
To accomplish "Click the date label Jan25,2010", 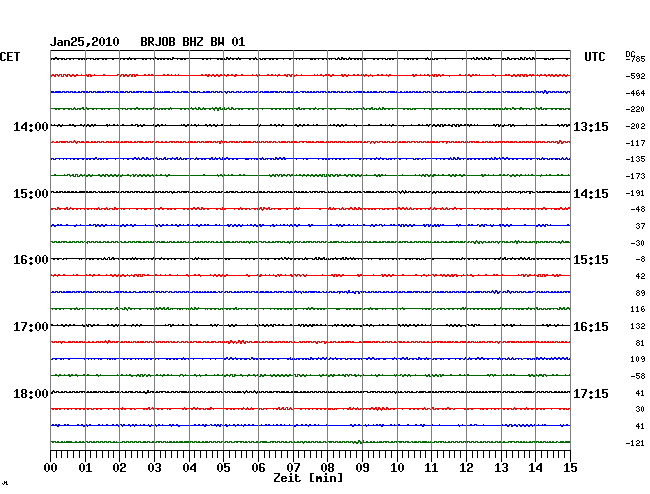I will [x=85, y=42].
